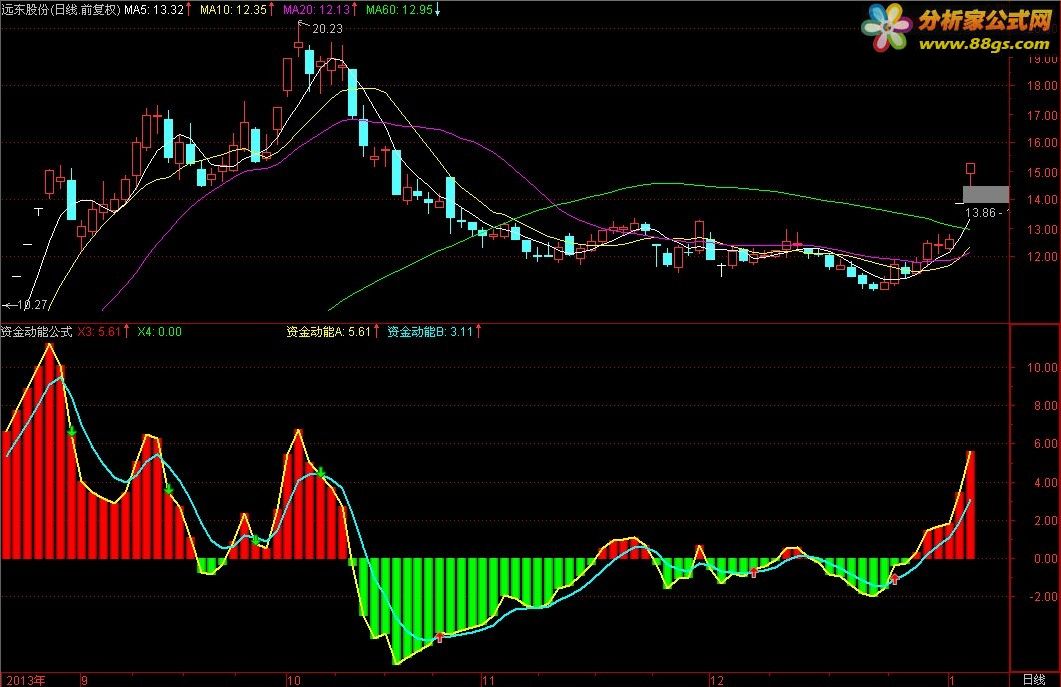Click the gray price marker box near 14.00
Viewport: 1061px width, 687px height.
click(985, 194)
